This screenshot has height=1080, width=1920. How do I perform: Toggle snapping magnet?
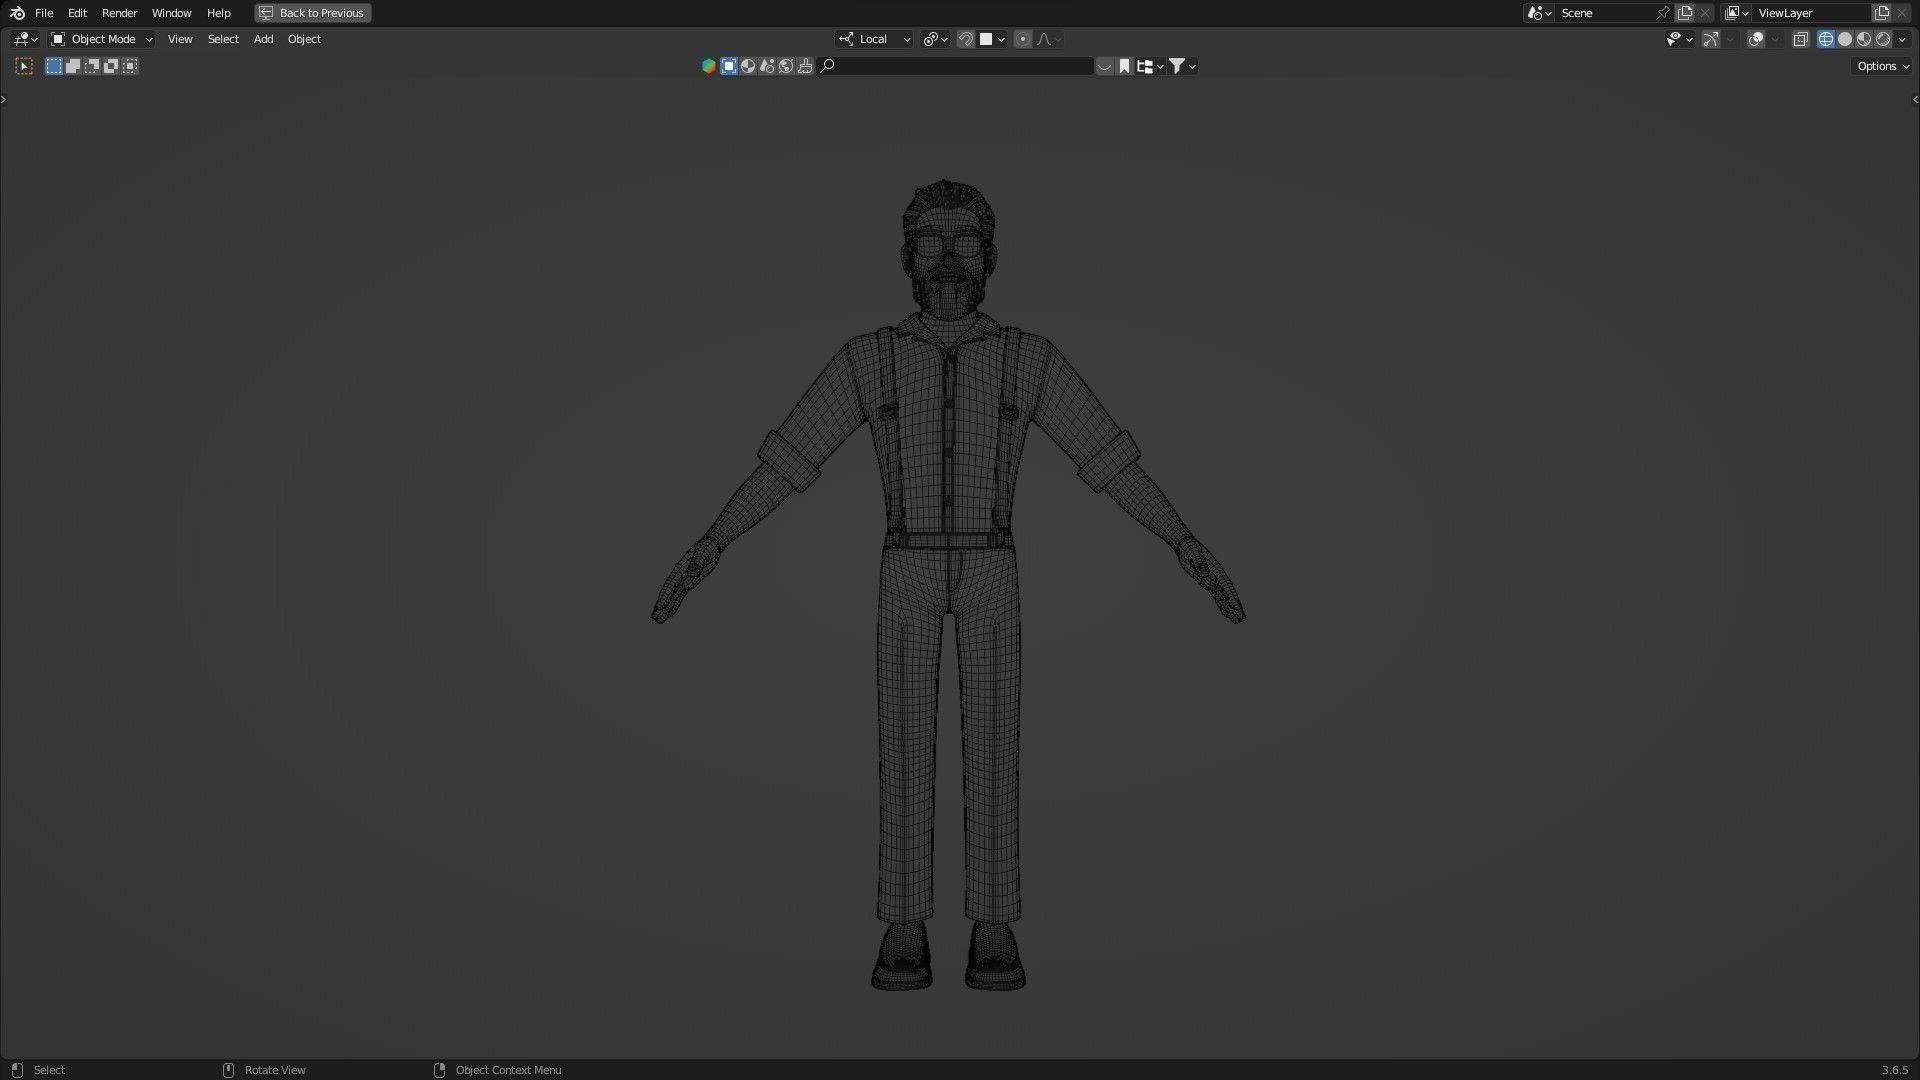click(x=965, y=39)
